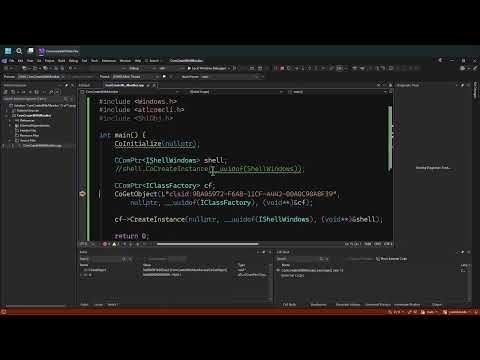This screenshot has width=480, height=360.
Task: Open Task View in the taskbar
Action: point(30,51)
